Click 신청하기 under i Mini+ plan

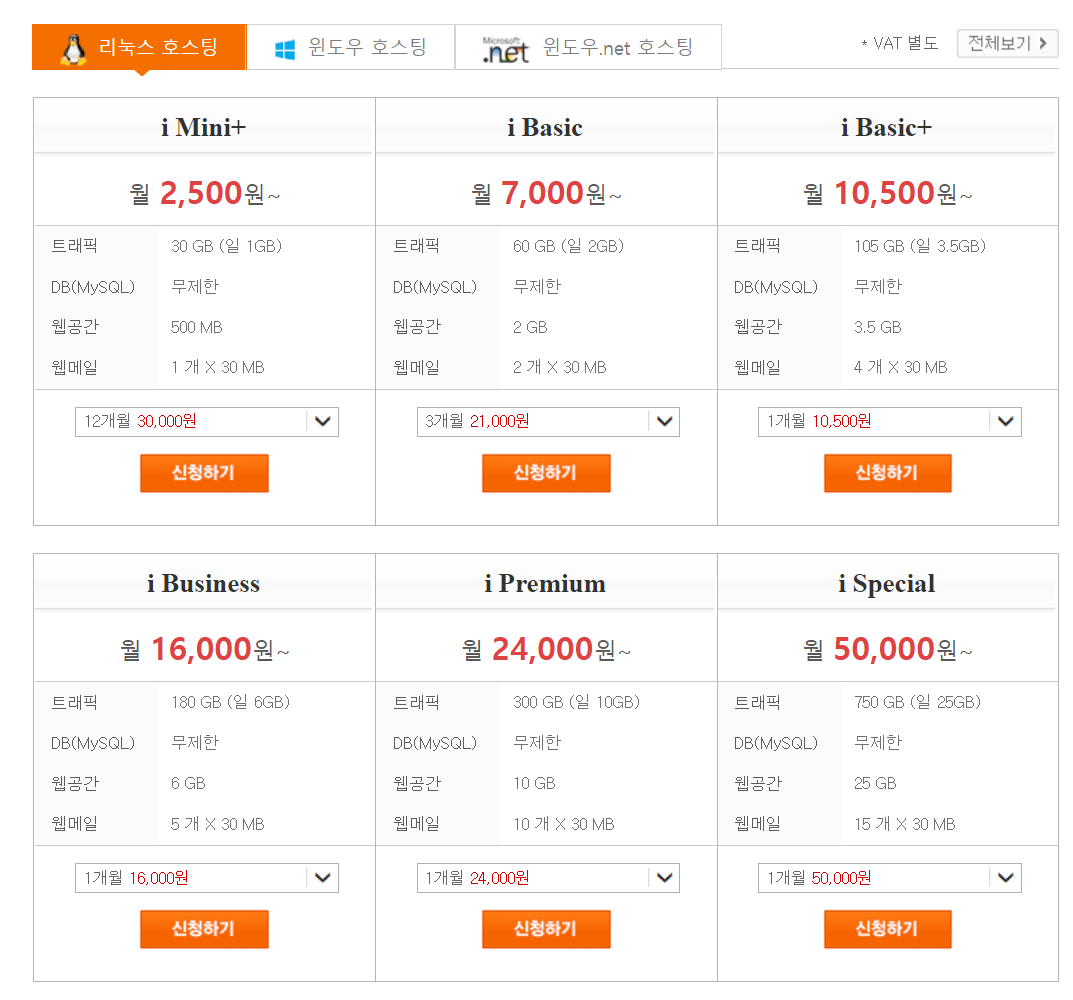204,472
